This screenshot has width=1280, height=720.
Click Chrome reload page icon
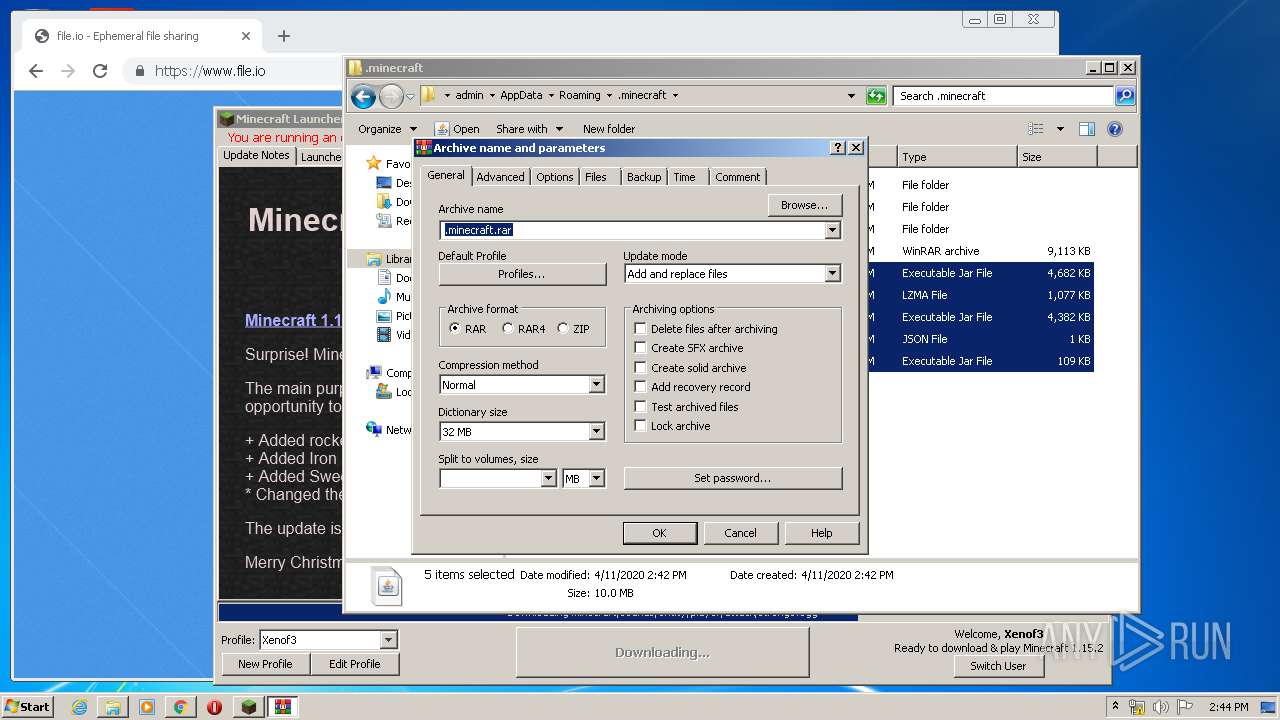pyautogui.click(x=100, y=71)
